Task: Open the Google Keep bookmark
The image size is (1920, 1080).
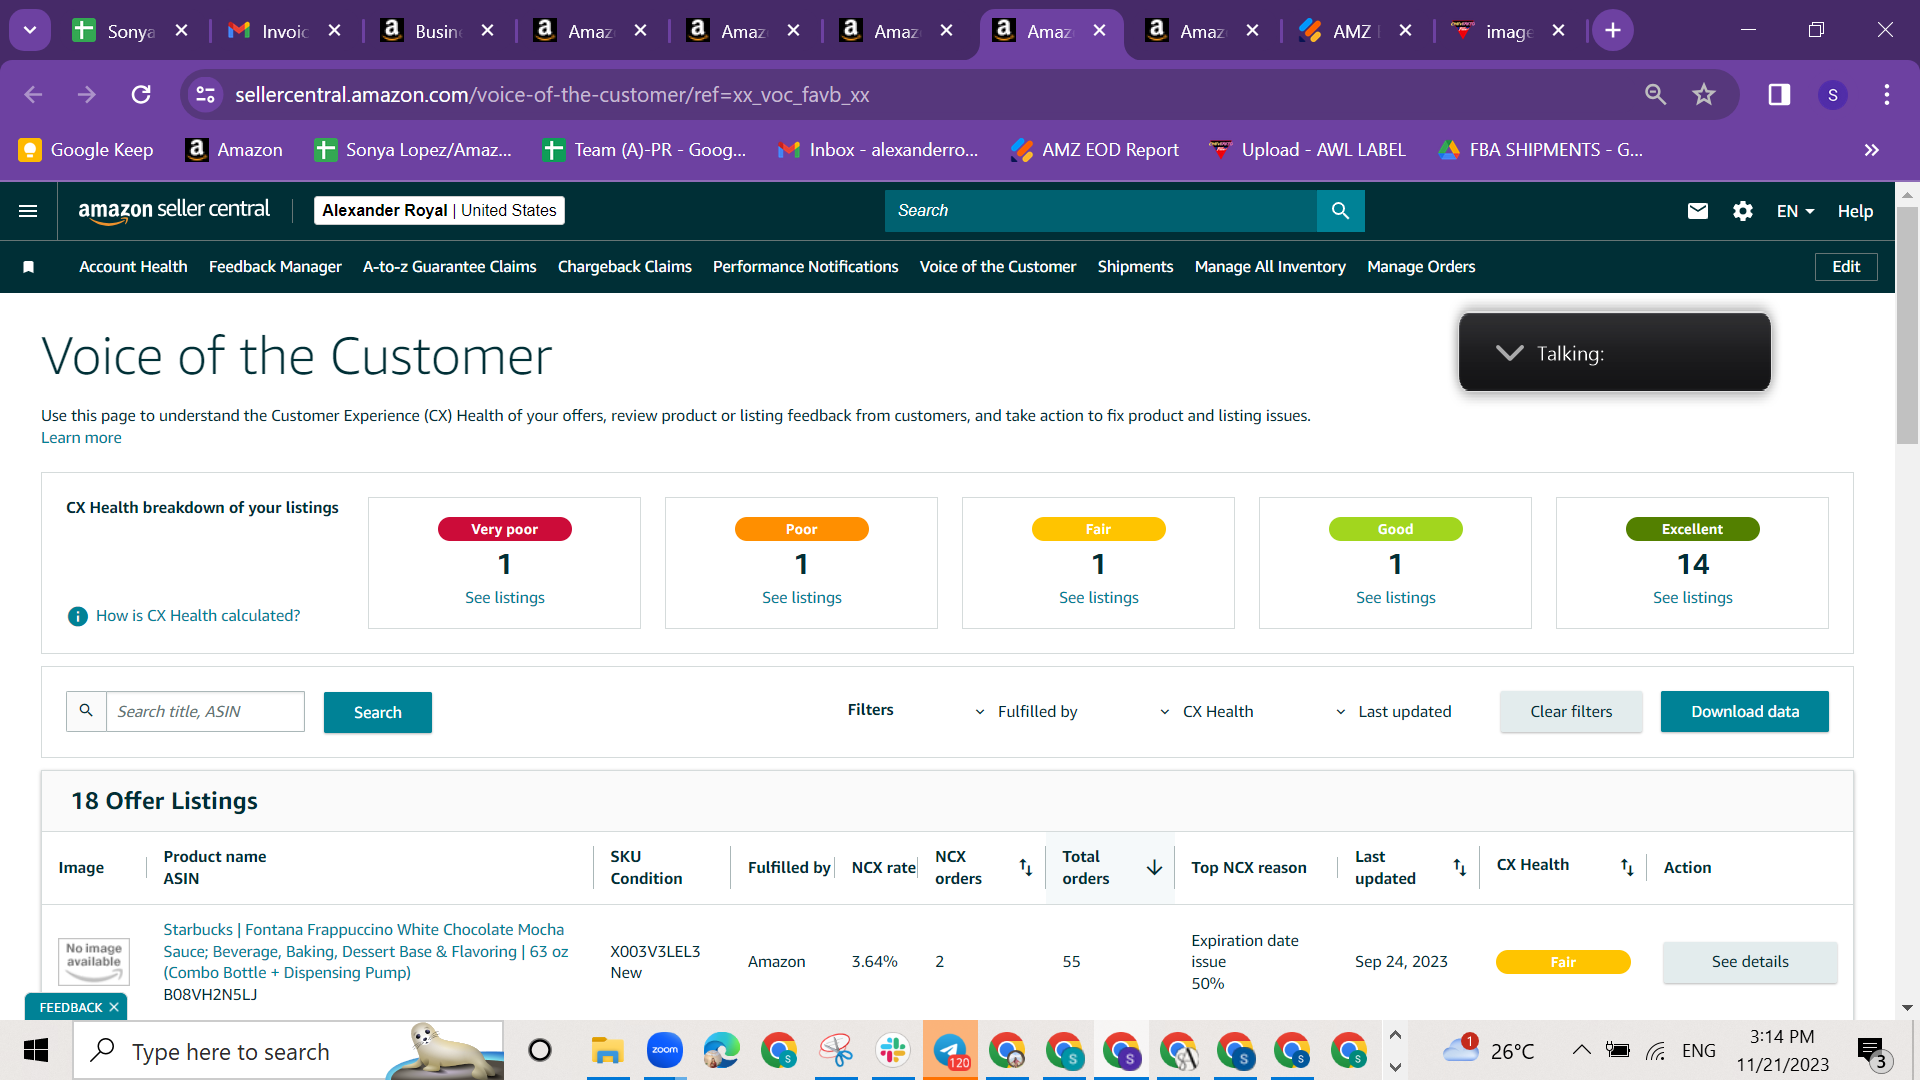Action: coord(86,150)
